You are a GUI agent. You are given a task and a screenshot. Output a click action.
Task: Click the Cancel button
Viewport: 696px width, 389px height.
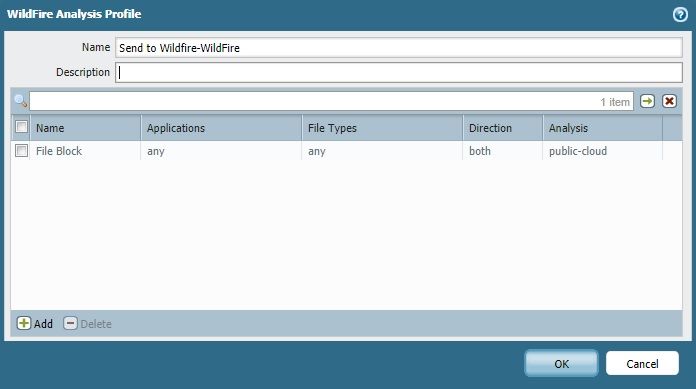[x=642, y=364]
